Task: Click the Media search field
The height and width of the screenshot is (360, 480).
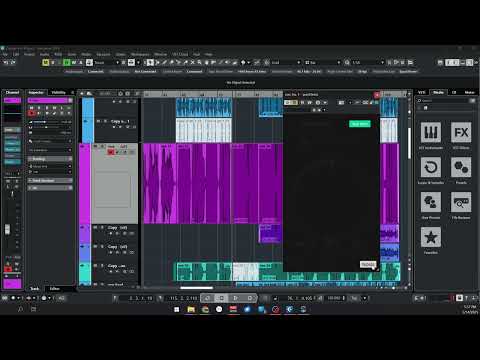Action: coord(445,100)
